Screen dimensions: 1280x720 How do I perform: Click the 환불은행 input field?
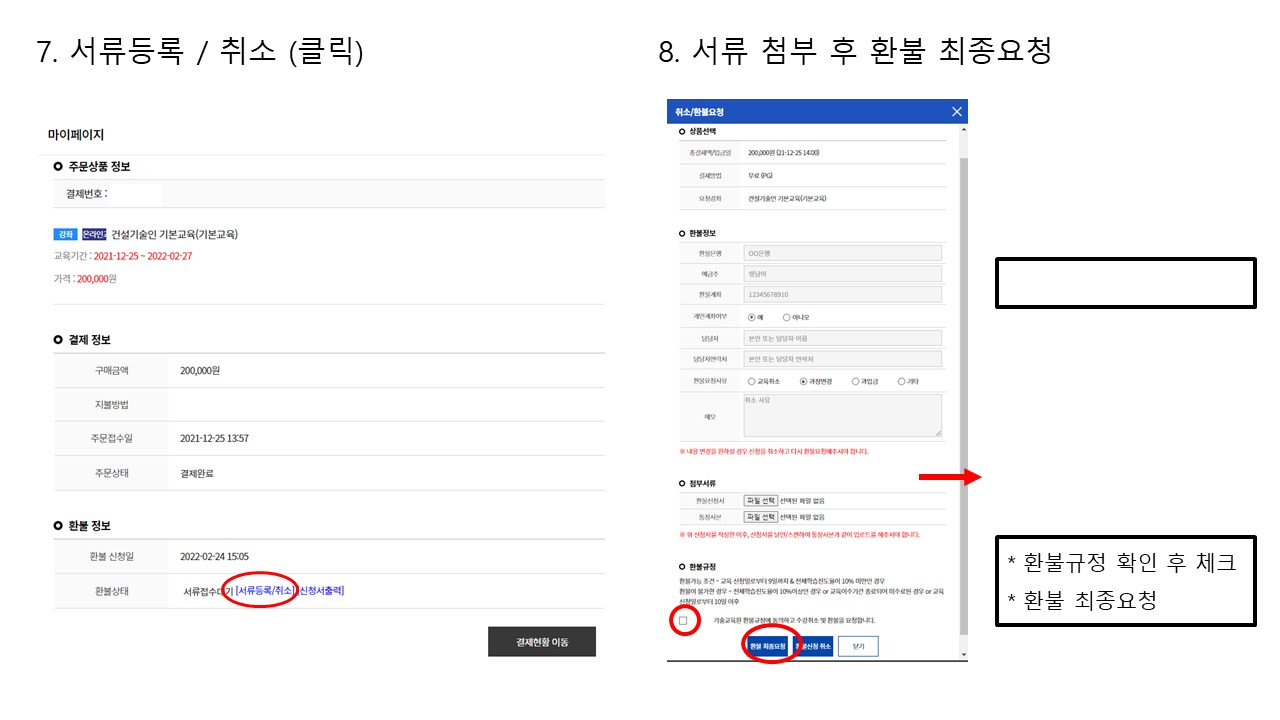coord(842,253)
